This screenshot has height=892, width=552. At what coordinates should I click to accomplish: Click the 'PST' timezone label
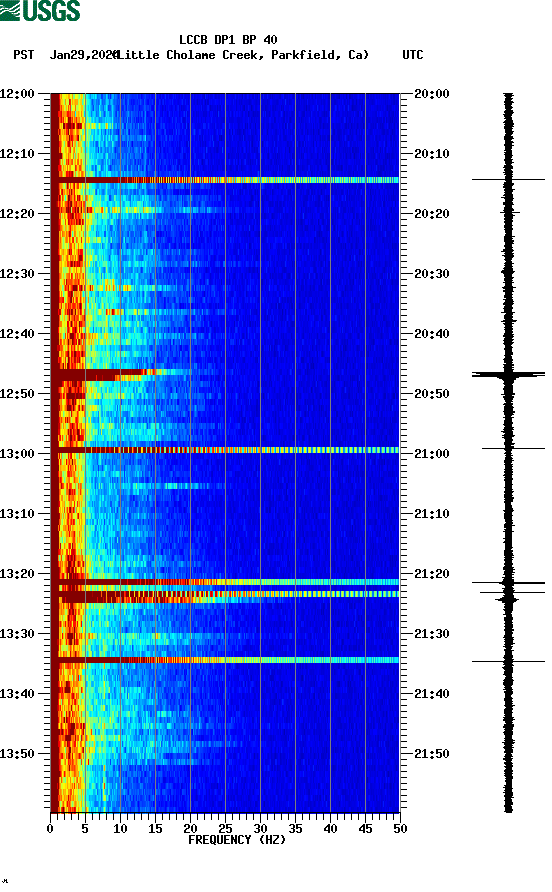23,55
